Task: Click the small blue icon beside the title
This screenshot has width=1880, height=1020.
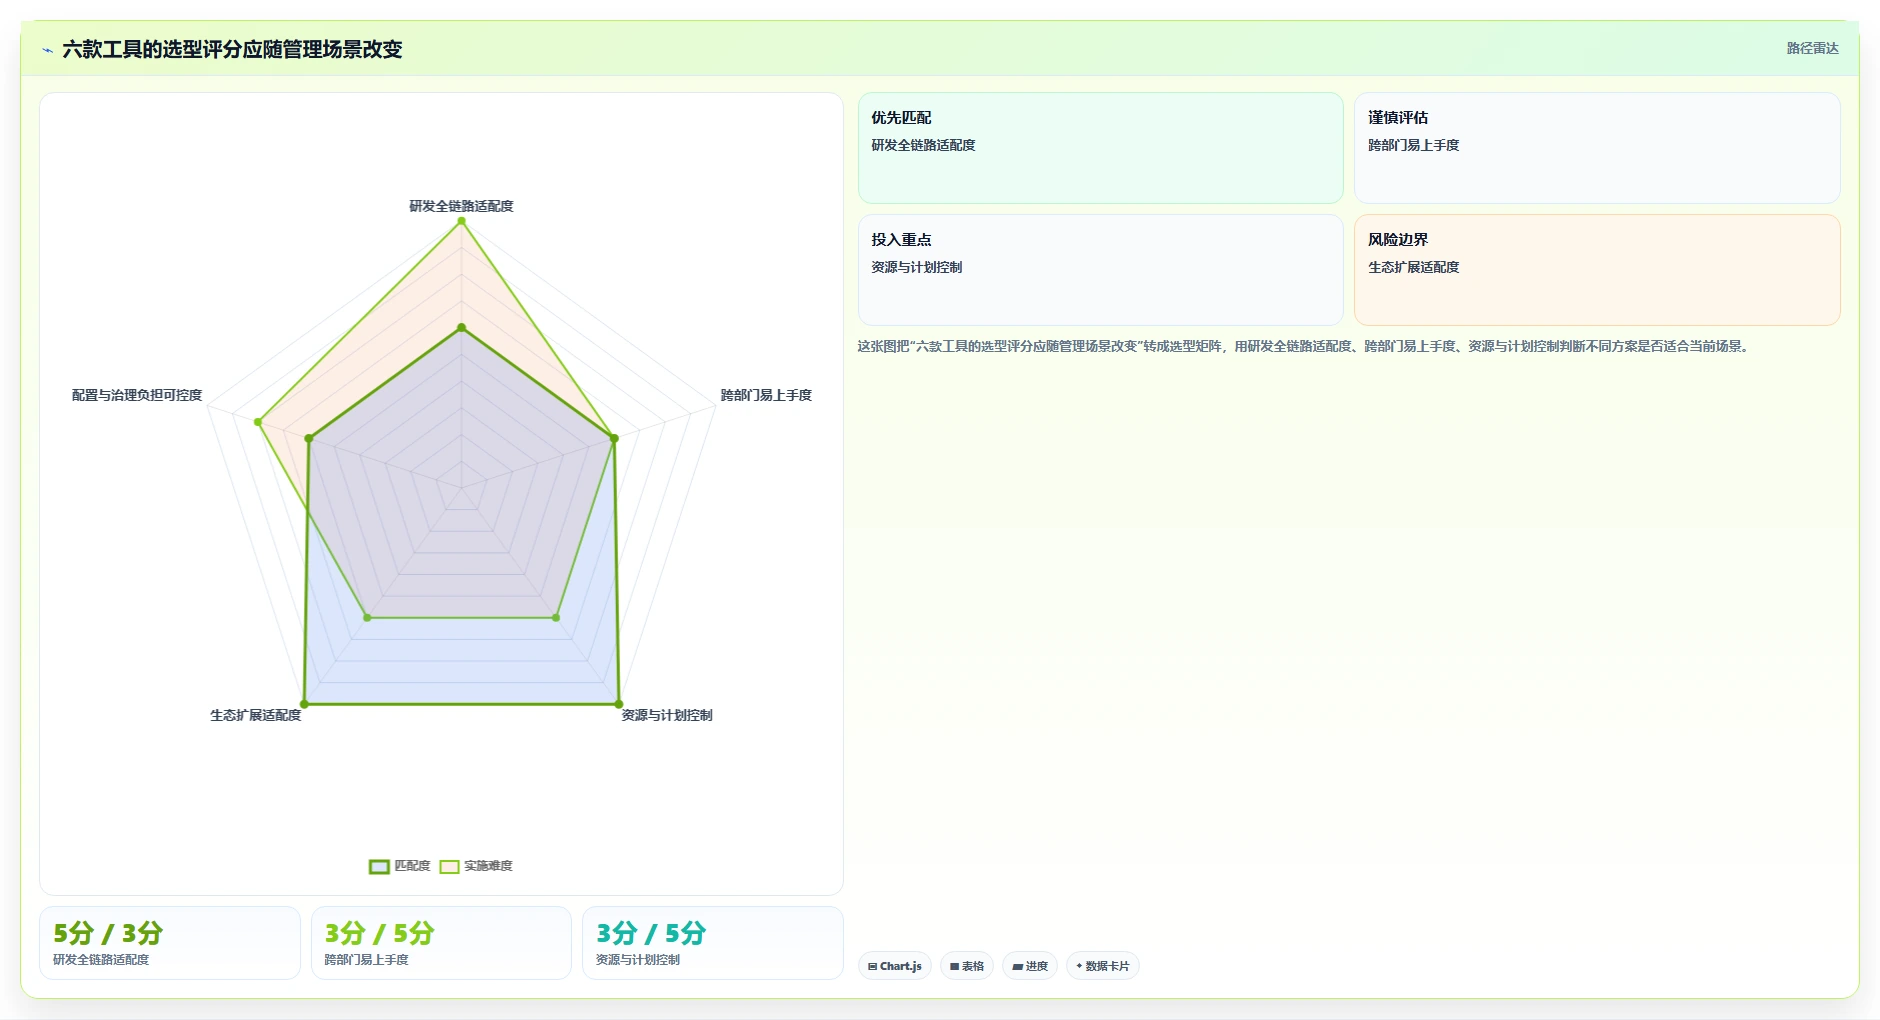Action: (x=47, y=50)
